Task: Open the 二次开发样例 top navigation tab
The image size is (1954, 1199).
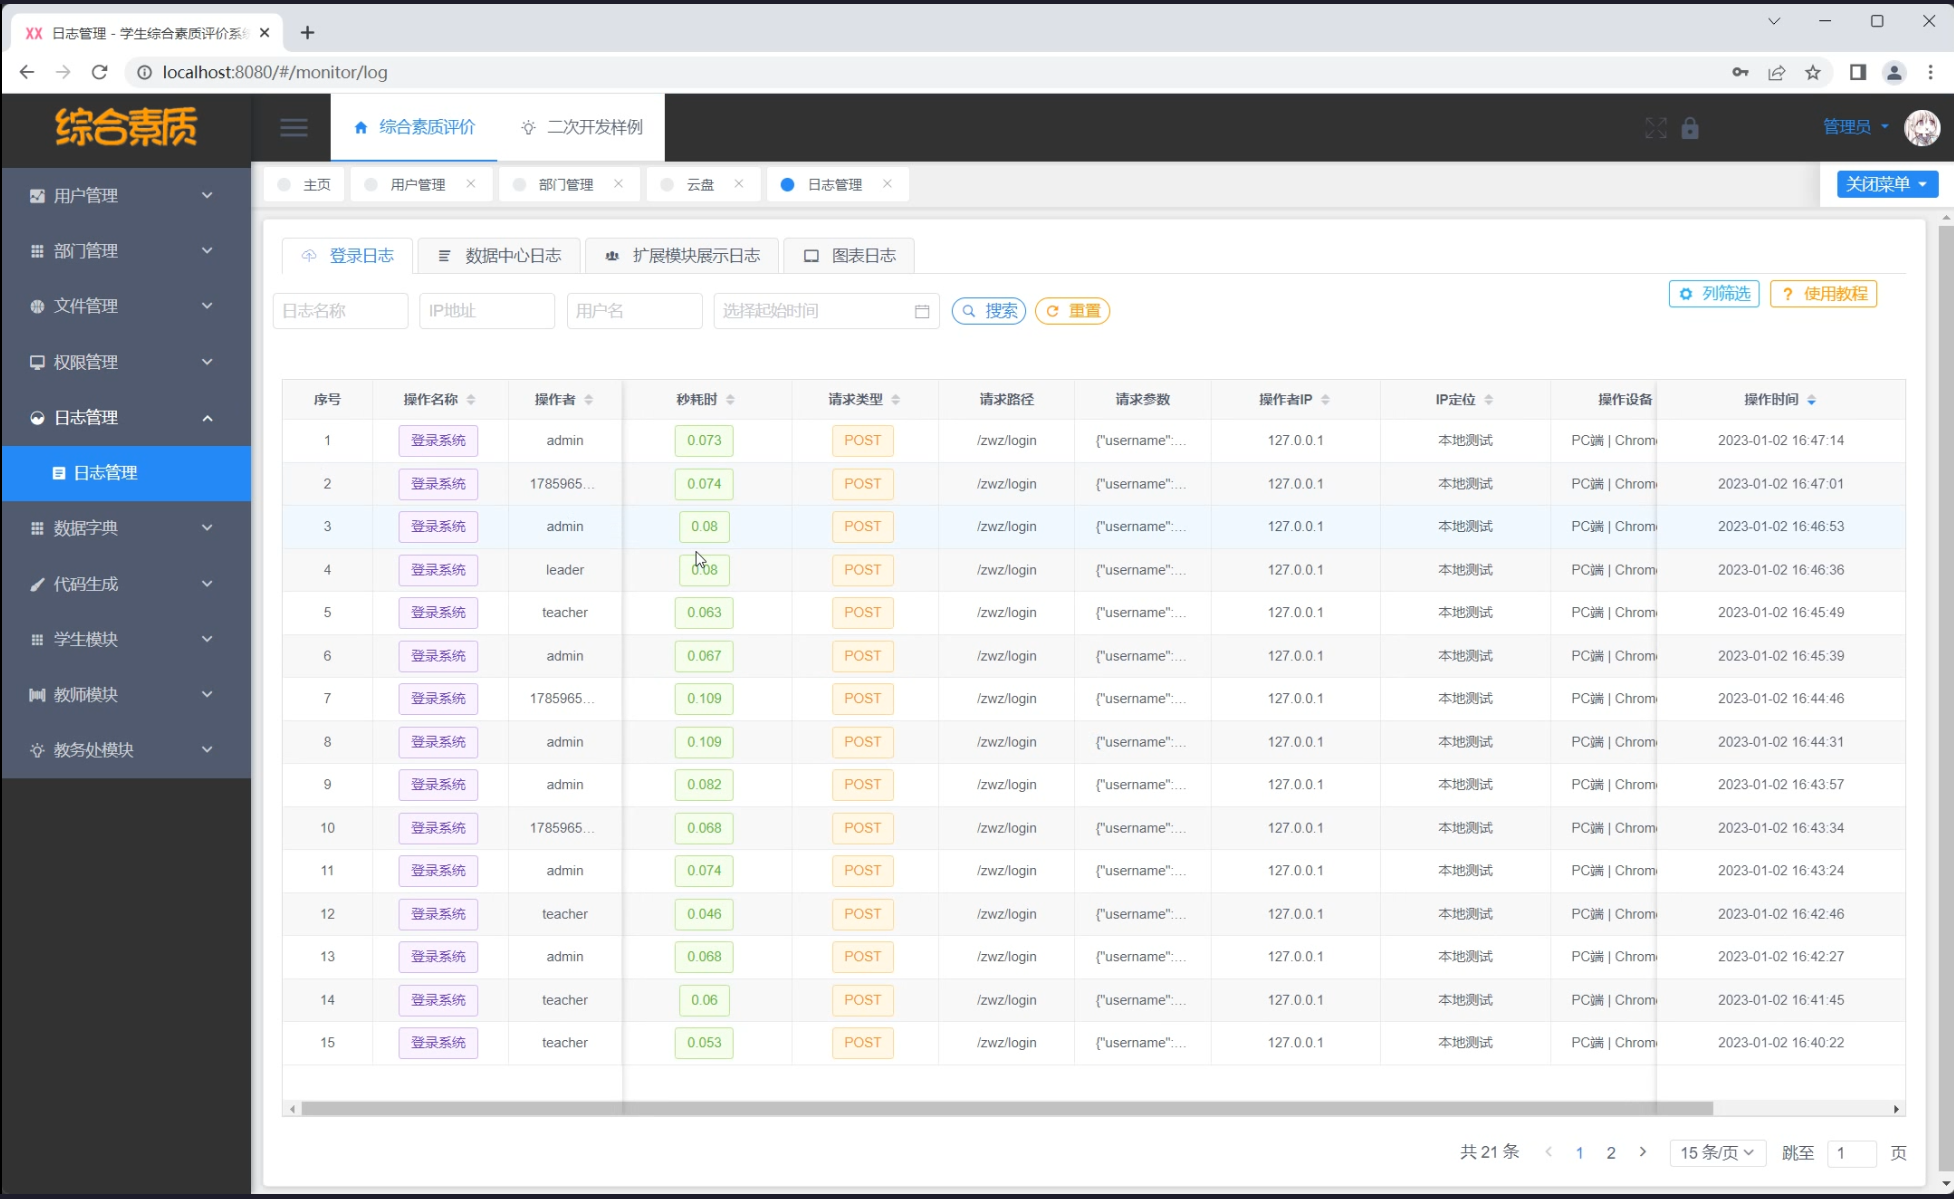Action: click(581, 127)
